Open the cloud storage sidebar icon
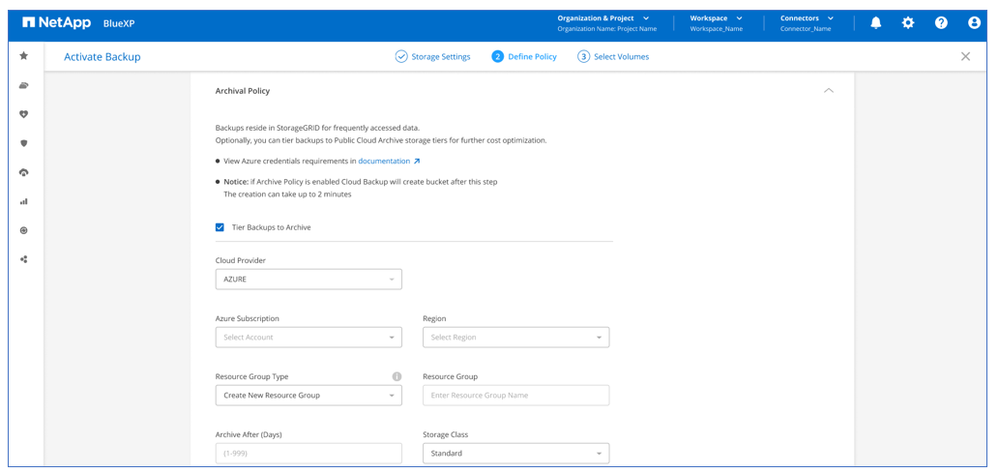 tap(24, 85)
